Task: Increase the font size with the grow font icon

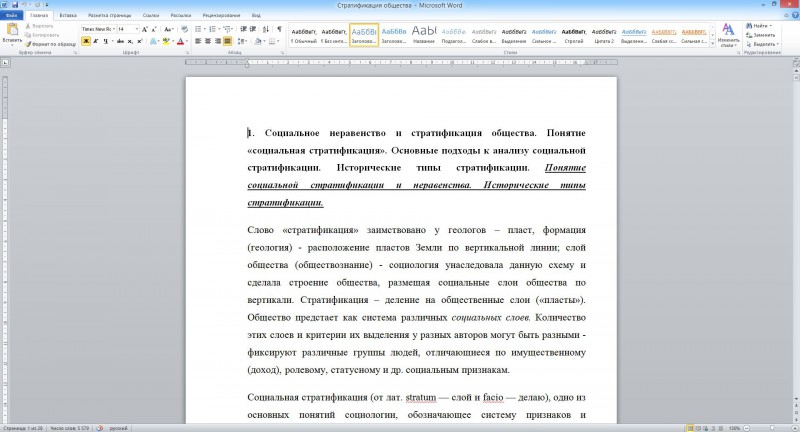Action: (145, 29)
